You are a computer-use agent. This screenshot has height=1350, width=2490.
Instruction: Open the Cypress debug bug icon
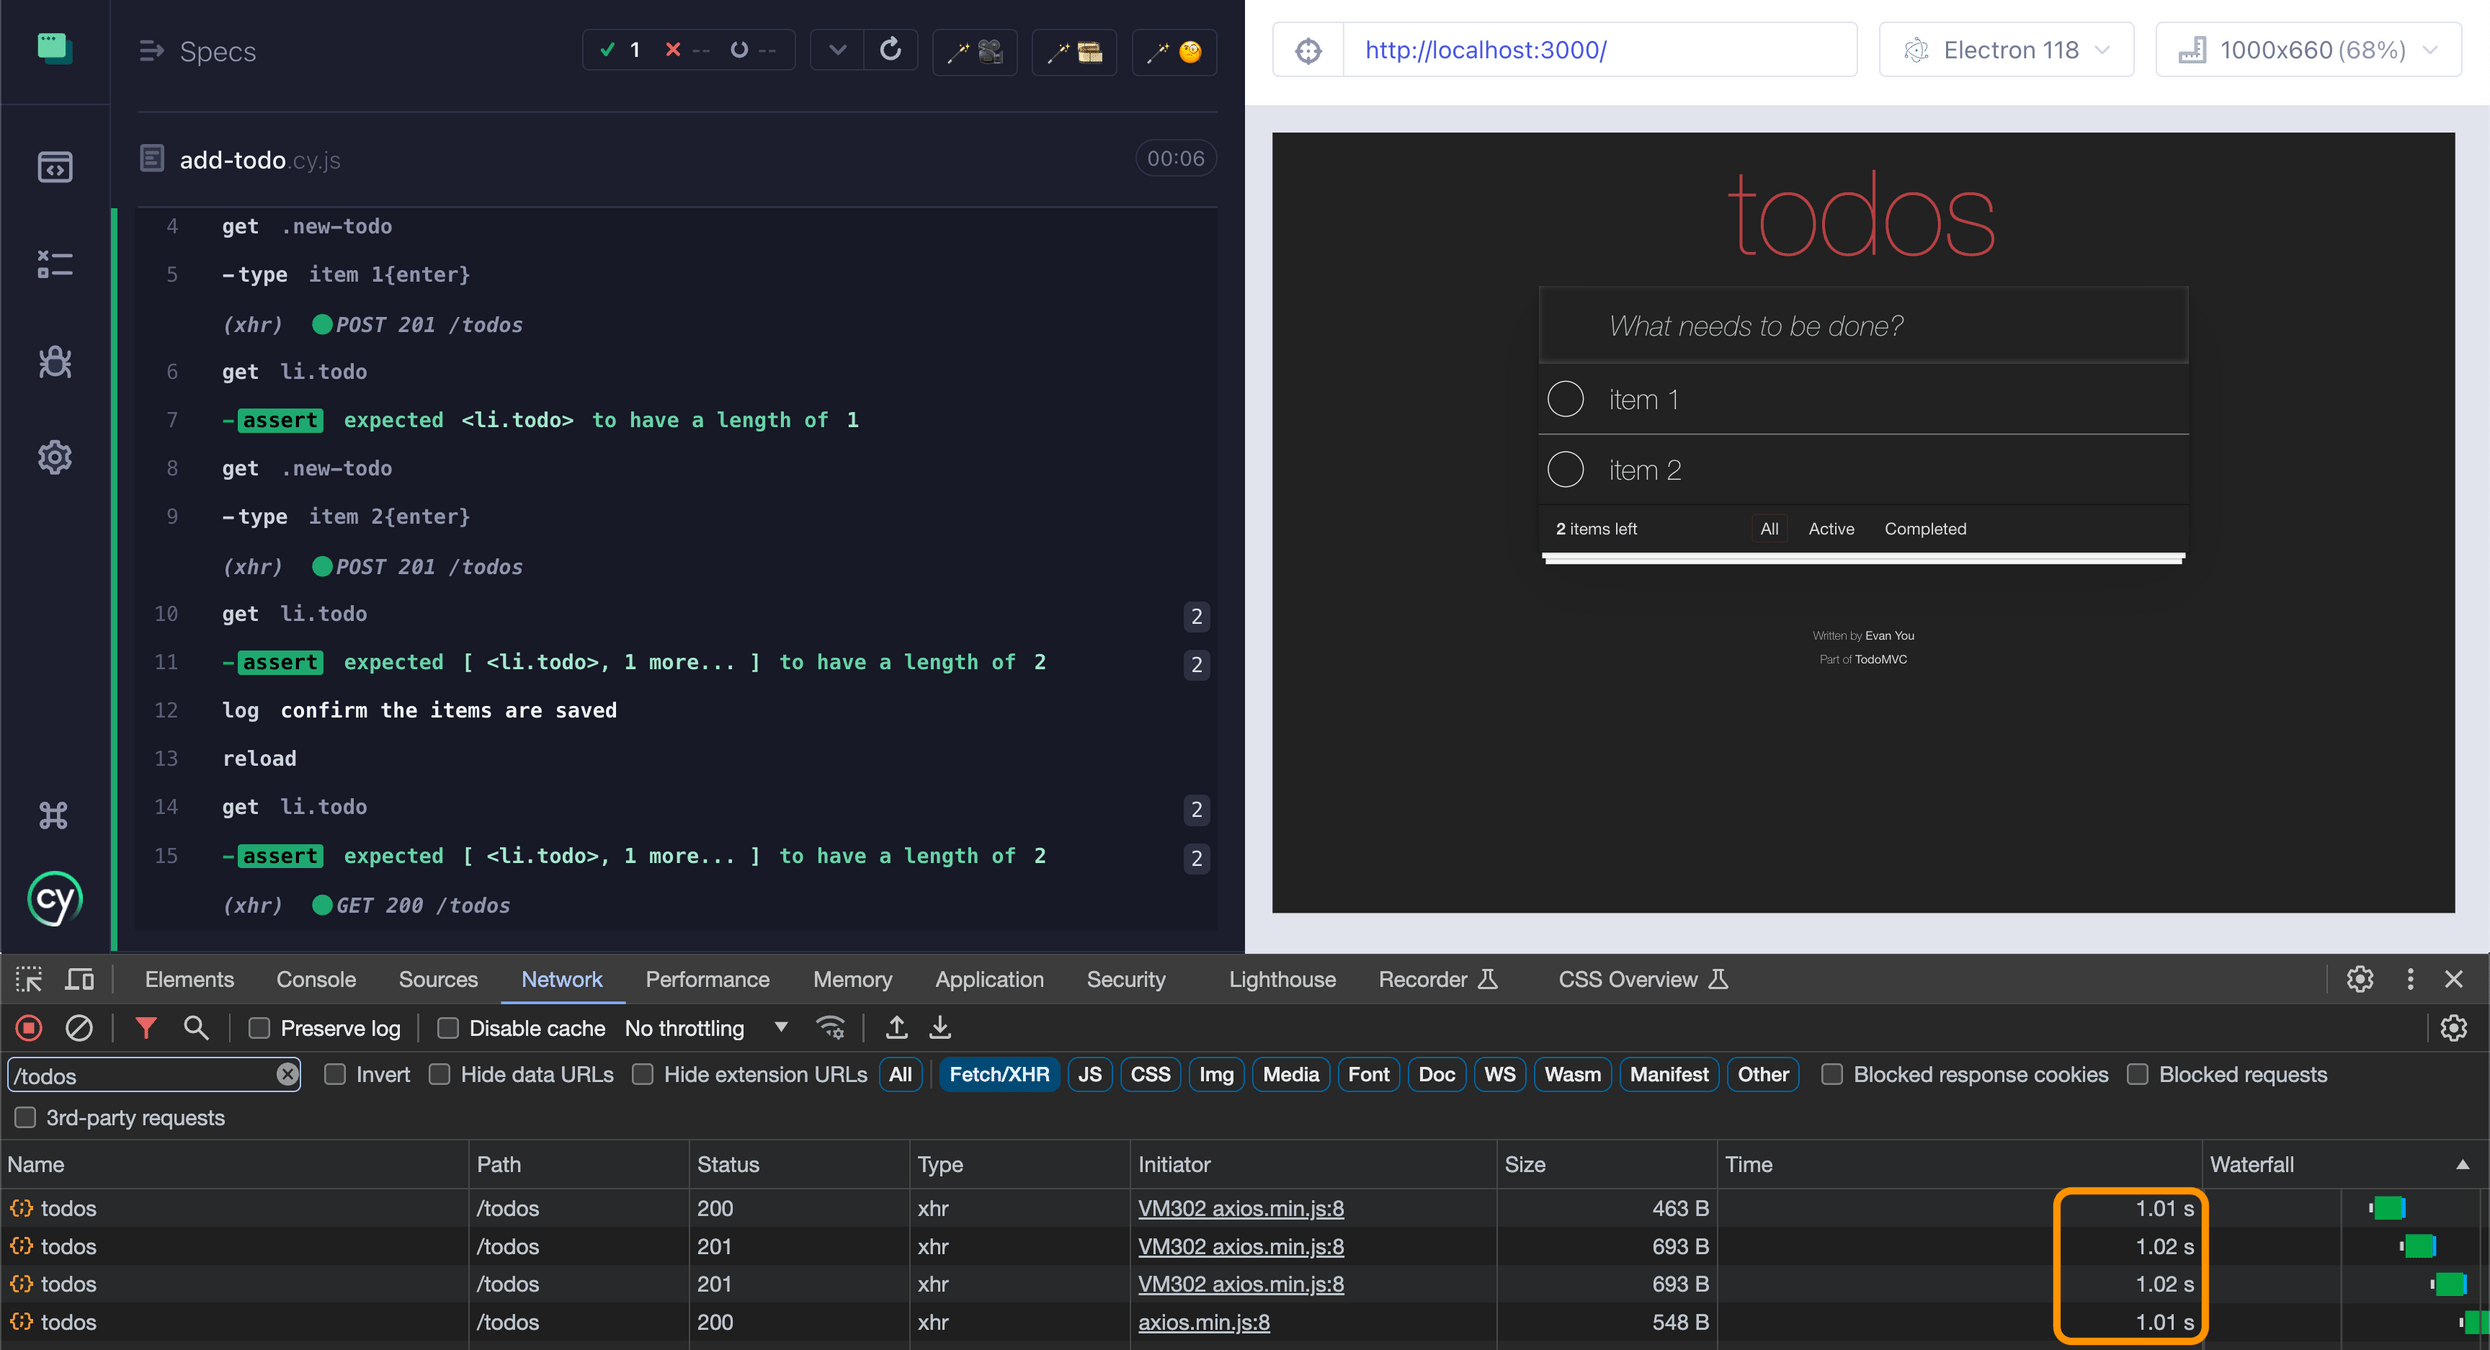pyautogui.click(x=55, y=362)
